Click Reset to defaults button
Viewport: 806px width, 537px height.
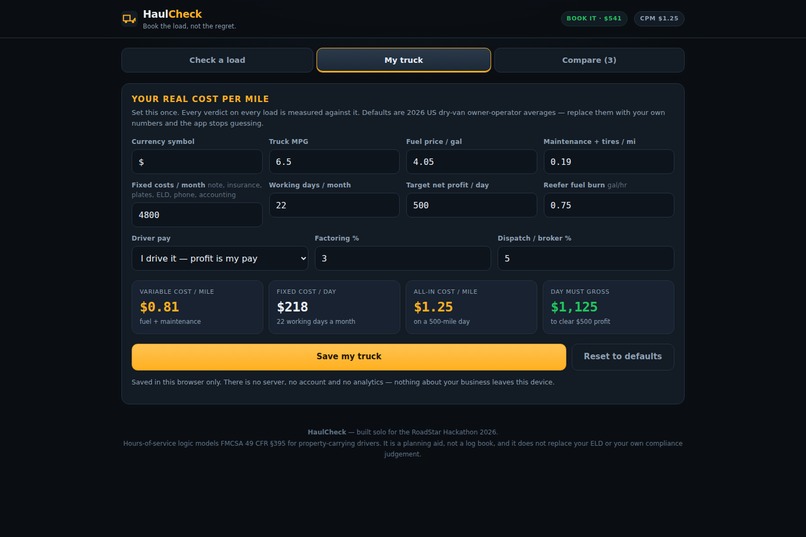tap(622, 357)
